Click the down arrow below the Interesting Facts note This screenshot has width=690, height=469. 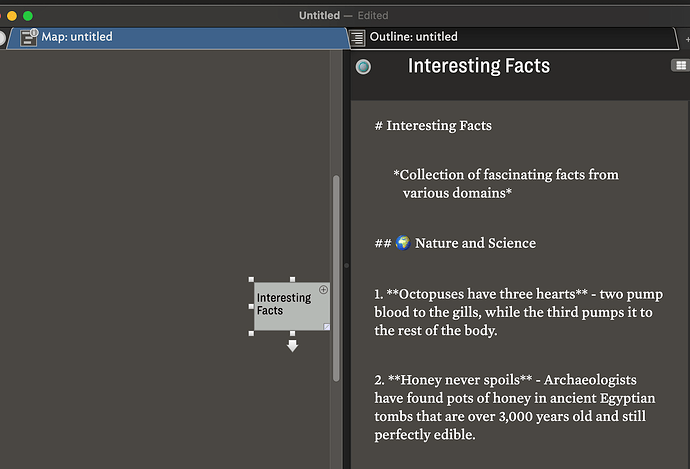(x=292, y=345)
